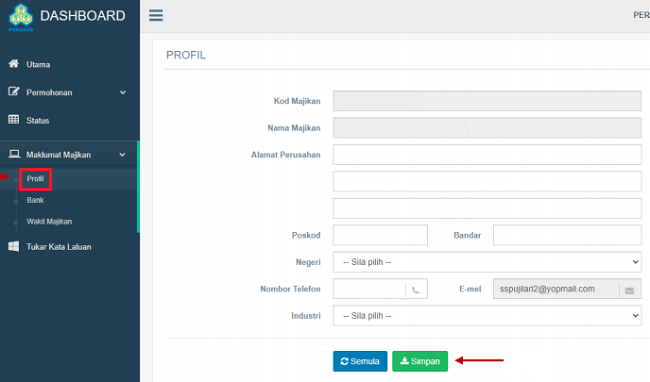Click the table icon beside Status
The image size is (650, 382).
point(14,120)
